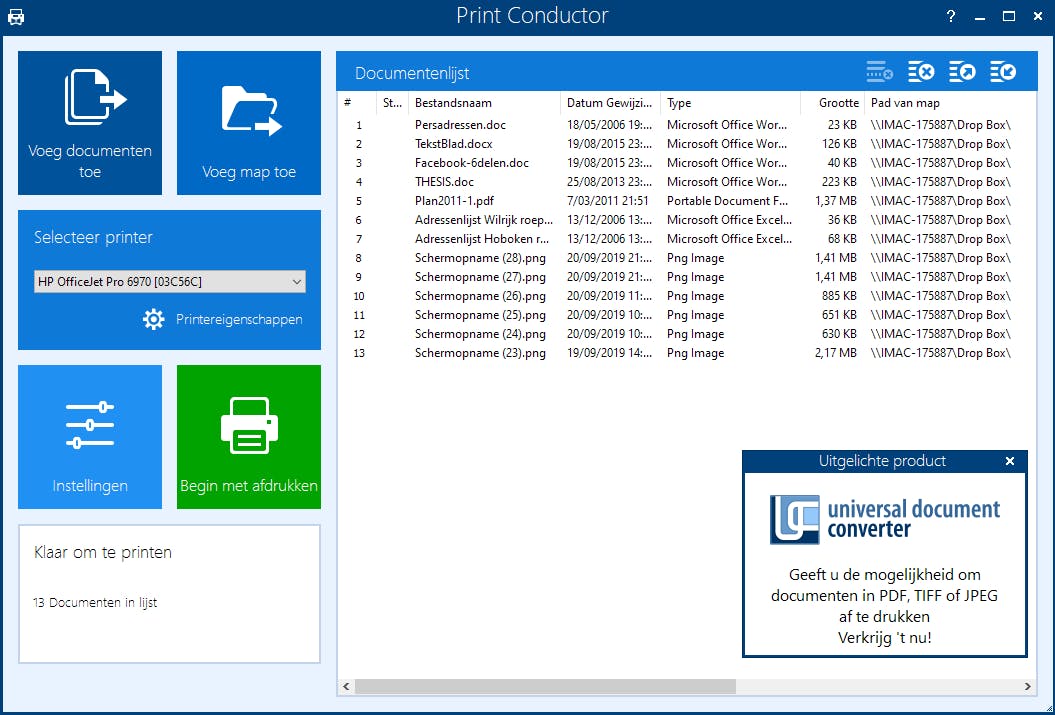Select the Adressenlijst Hoboken r... row
1055x715 pixels.
(x=686, y=239)
